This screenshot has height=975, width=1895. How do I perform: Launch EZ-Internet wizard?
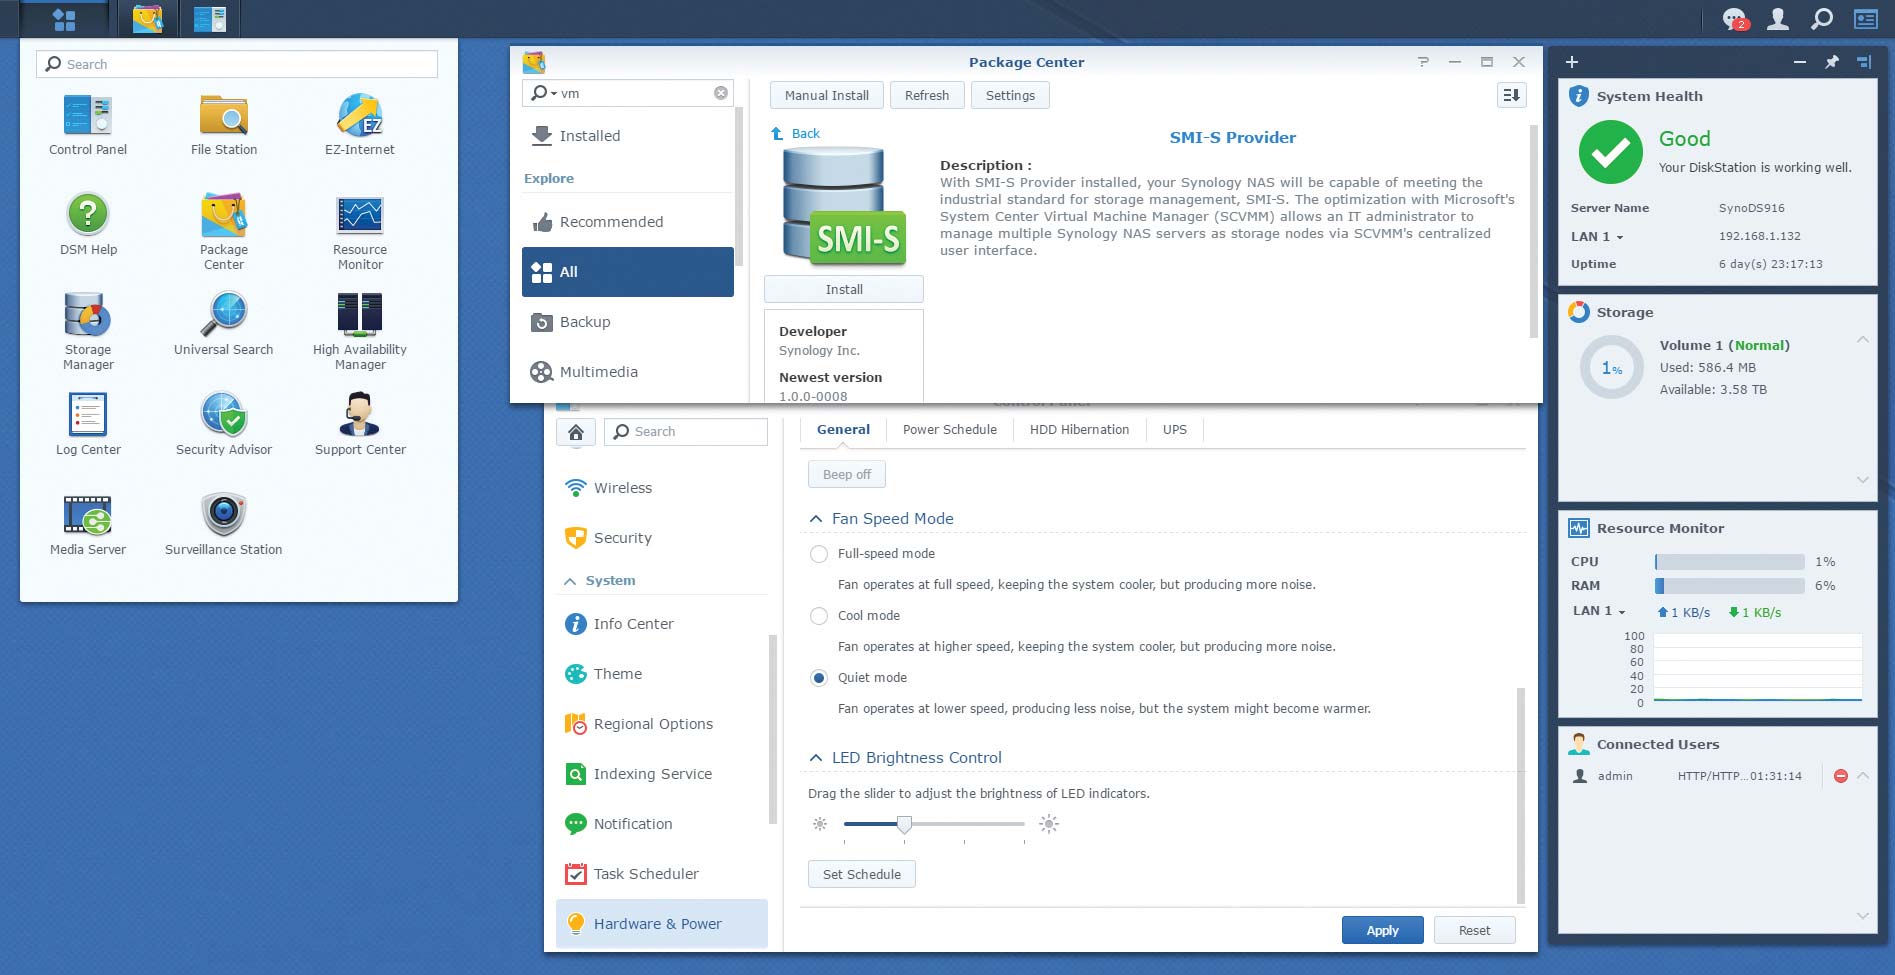click(360, 124)
